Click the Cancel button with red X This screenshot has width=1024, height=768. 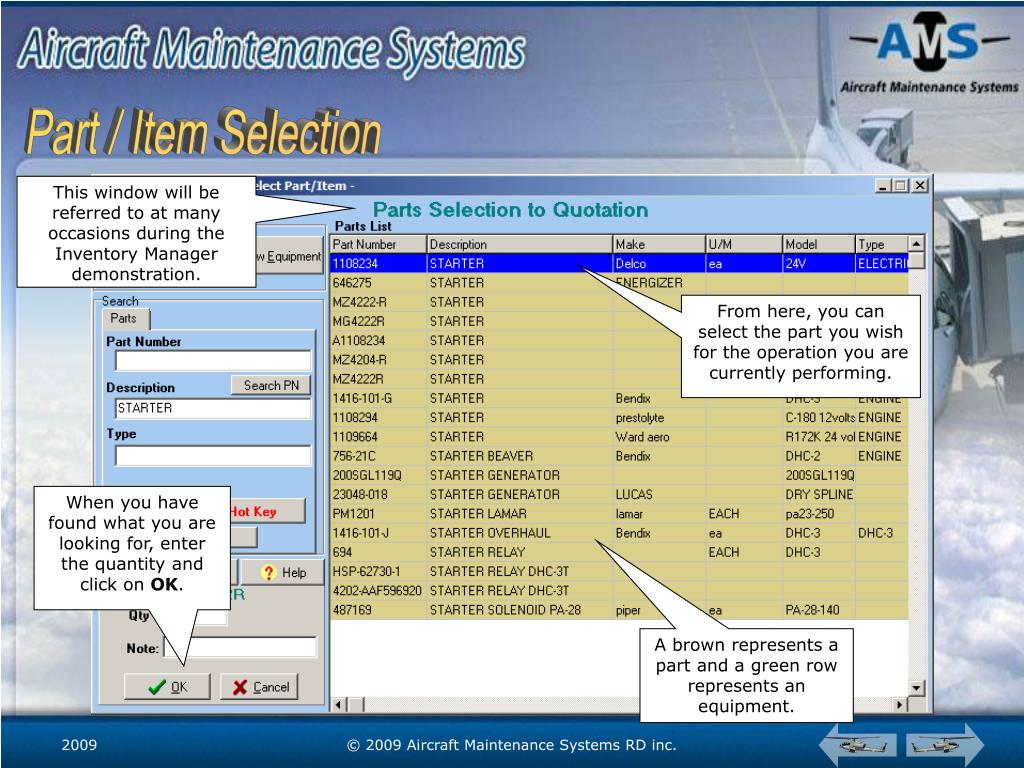click(259, 686)
